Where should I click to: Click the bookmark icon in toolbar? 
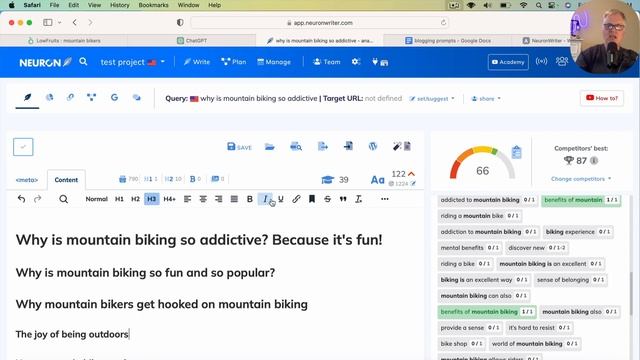pyautogui.click(x=312, y=199)
